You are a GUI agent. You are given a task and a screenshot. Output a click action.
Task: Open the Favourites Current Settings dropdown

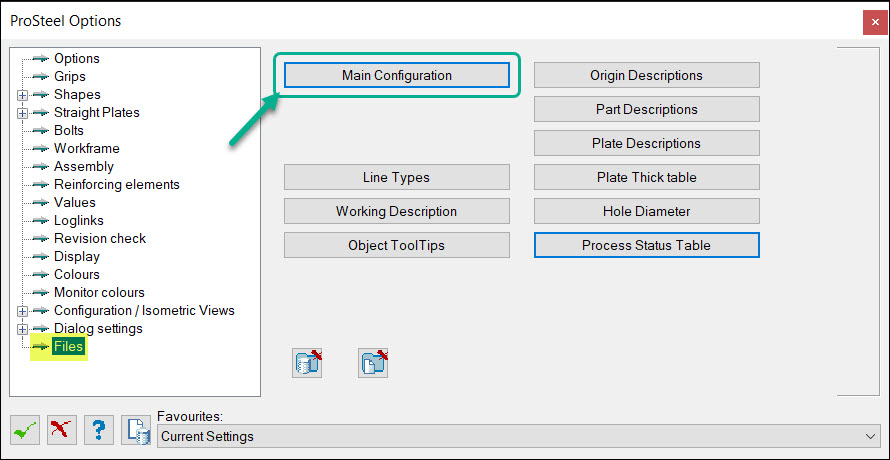[517, 436]
